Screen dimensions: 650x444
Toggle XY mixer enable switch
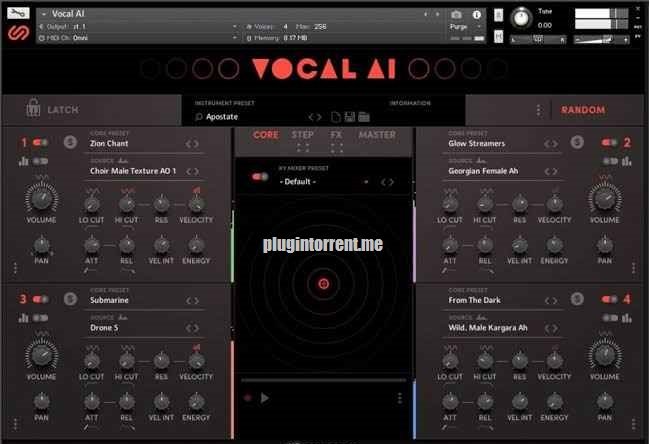click(x=260, y=177)
